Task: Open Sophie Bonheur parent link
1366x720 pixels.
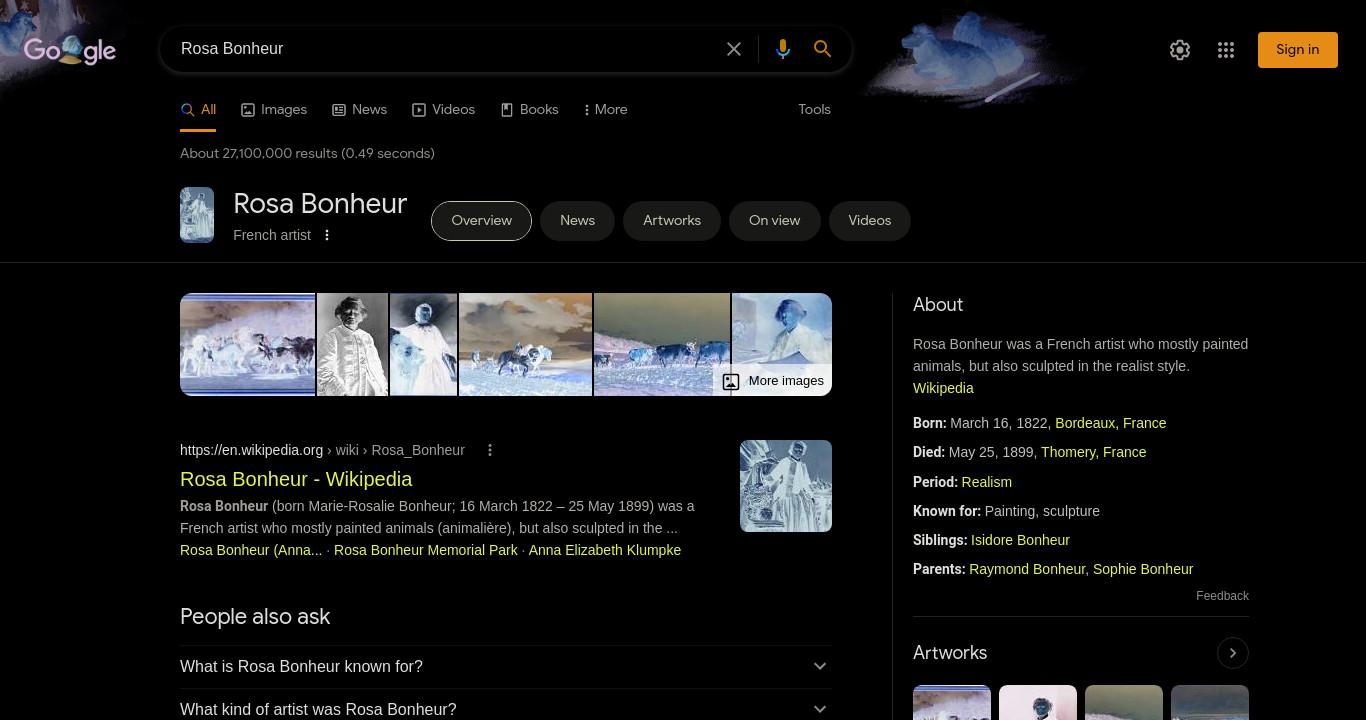Action: click(x=1143, y=569)
